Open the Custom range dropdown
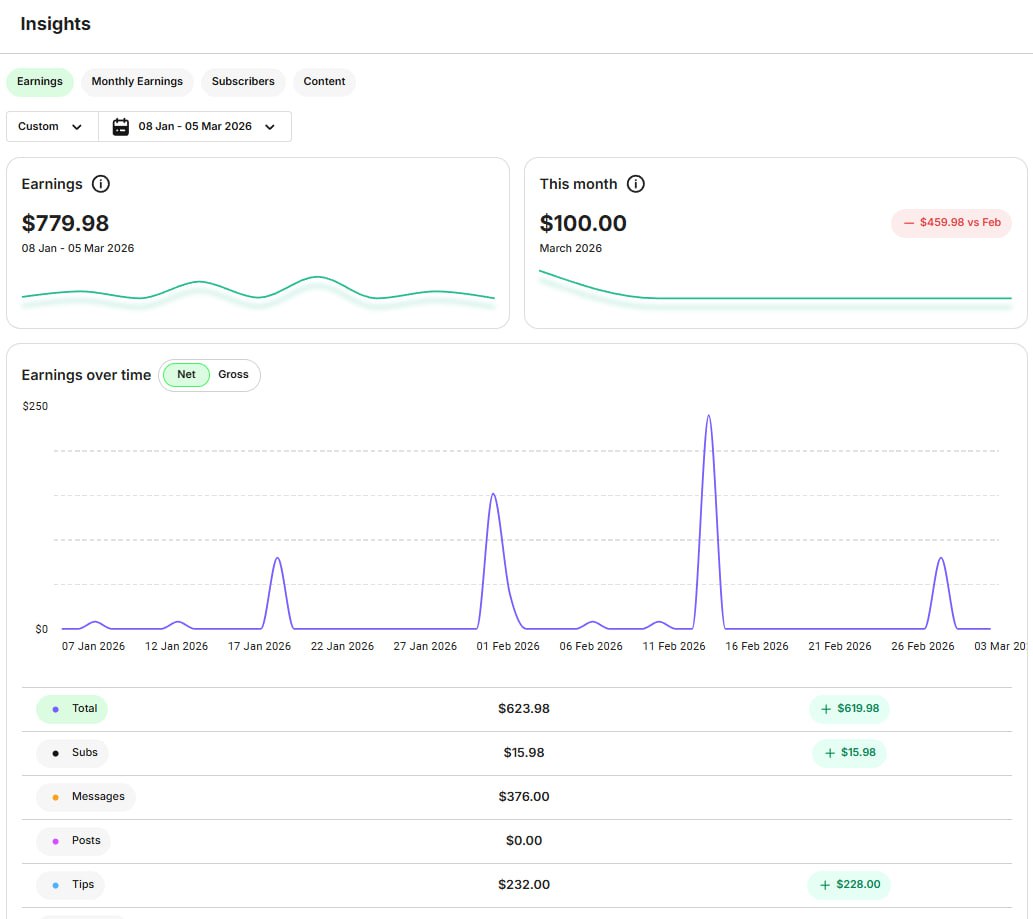Viewport: 1033px width, 919px height. point(51,127)
